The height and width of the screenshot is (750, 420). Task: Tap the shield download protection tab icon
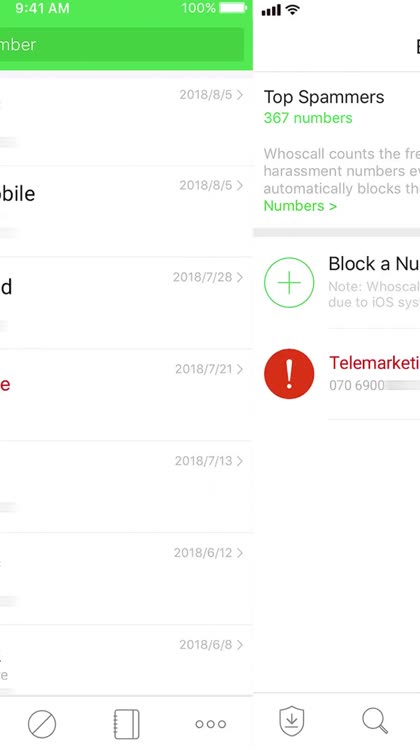(x=292, y=721)
